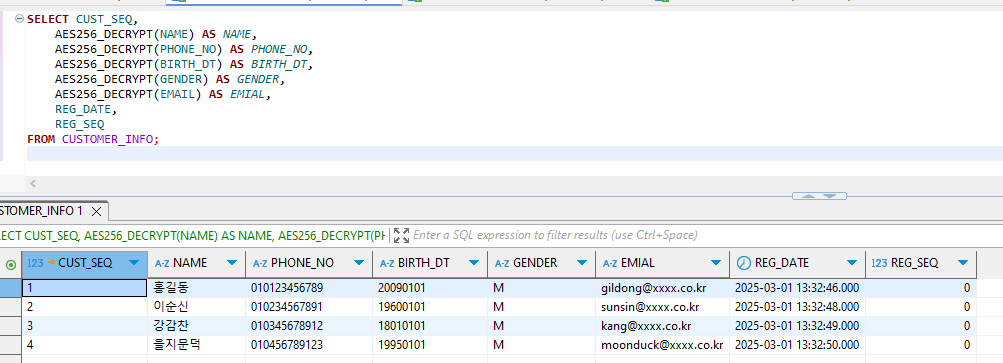Click the clock icon of REG_DATE column
The width and height of the screenshot is (1003, 363).
click(744, 263)
